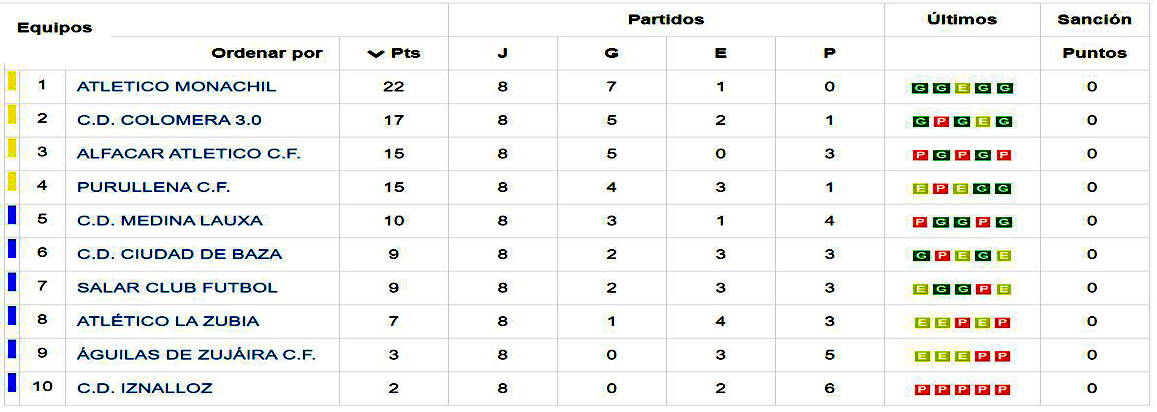Click the first yellow E badge for Águilas de Zujáira
The height and width of the screenshot is (412, 1157).
pyautogui.click(x=919, y=356)
